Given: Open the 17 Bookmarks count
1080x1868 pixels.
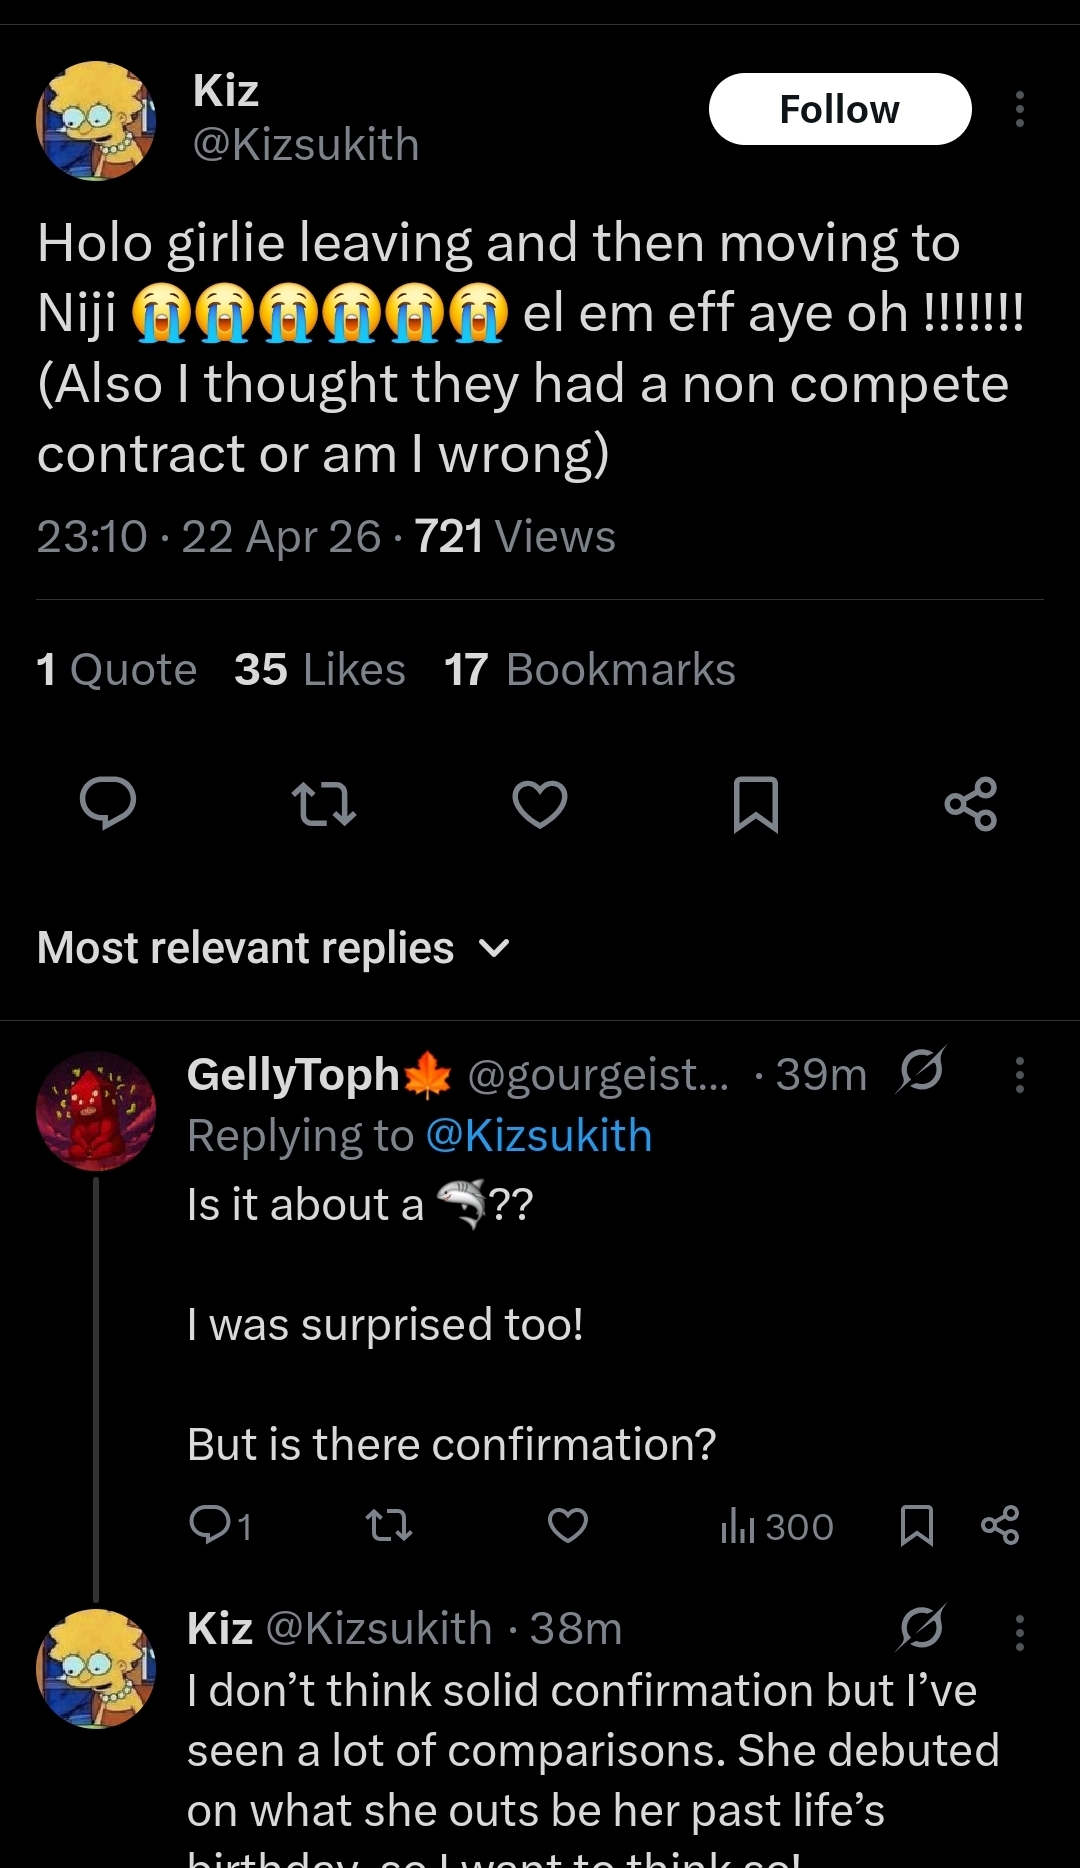Looking at the screenshot, I should click(590, 669).
